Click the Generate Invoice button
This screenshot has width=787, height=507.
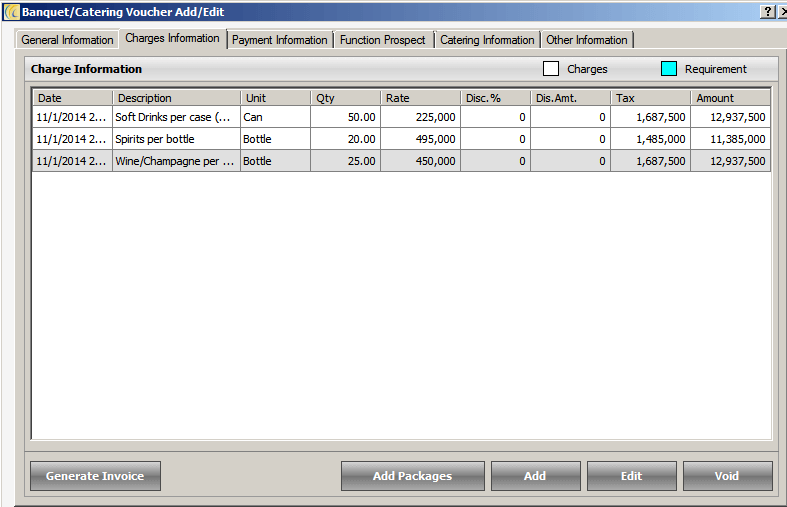point(95,476)
